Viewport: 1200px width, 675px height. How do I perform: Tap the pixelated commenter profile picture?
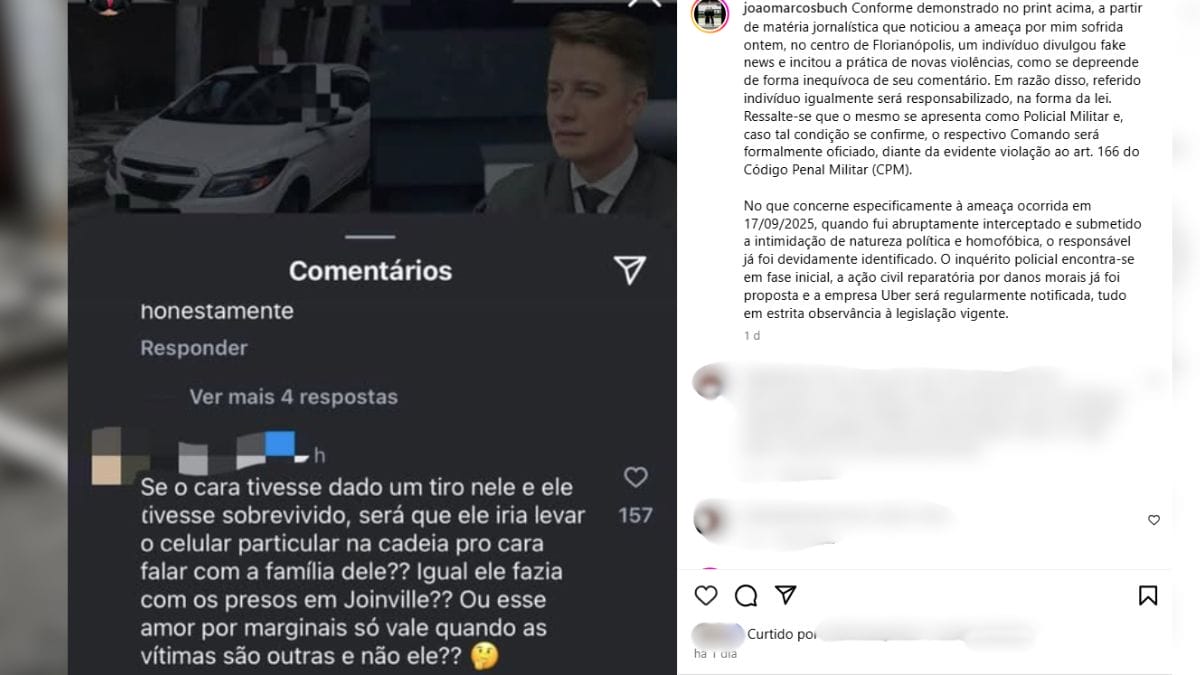coord(109,457)
